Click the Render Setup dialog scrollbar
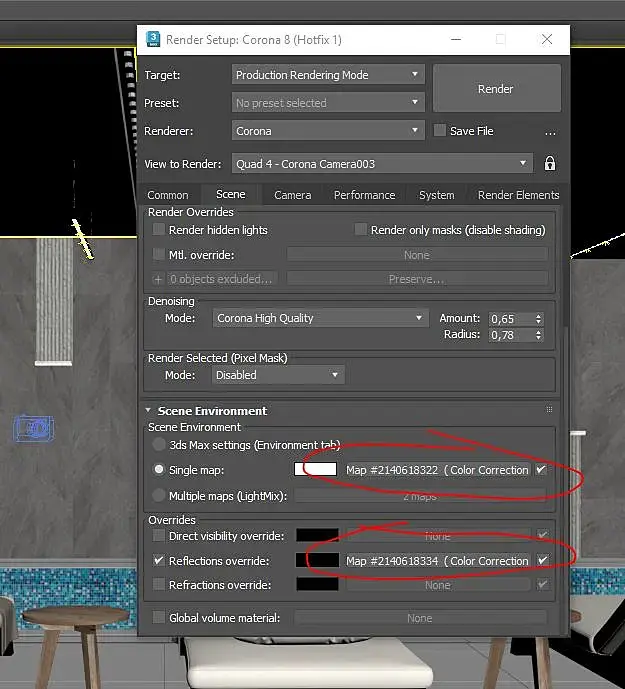Viewport: 625px width, 689px height. 566,268
